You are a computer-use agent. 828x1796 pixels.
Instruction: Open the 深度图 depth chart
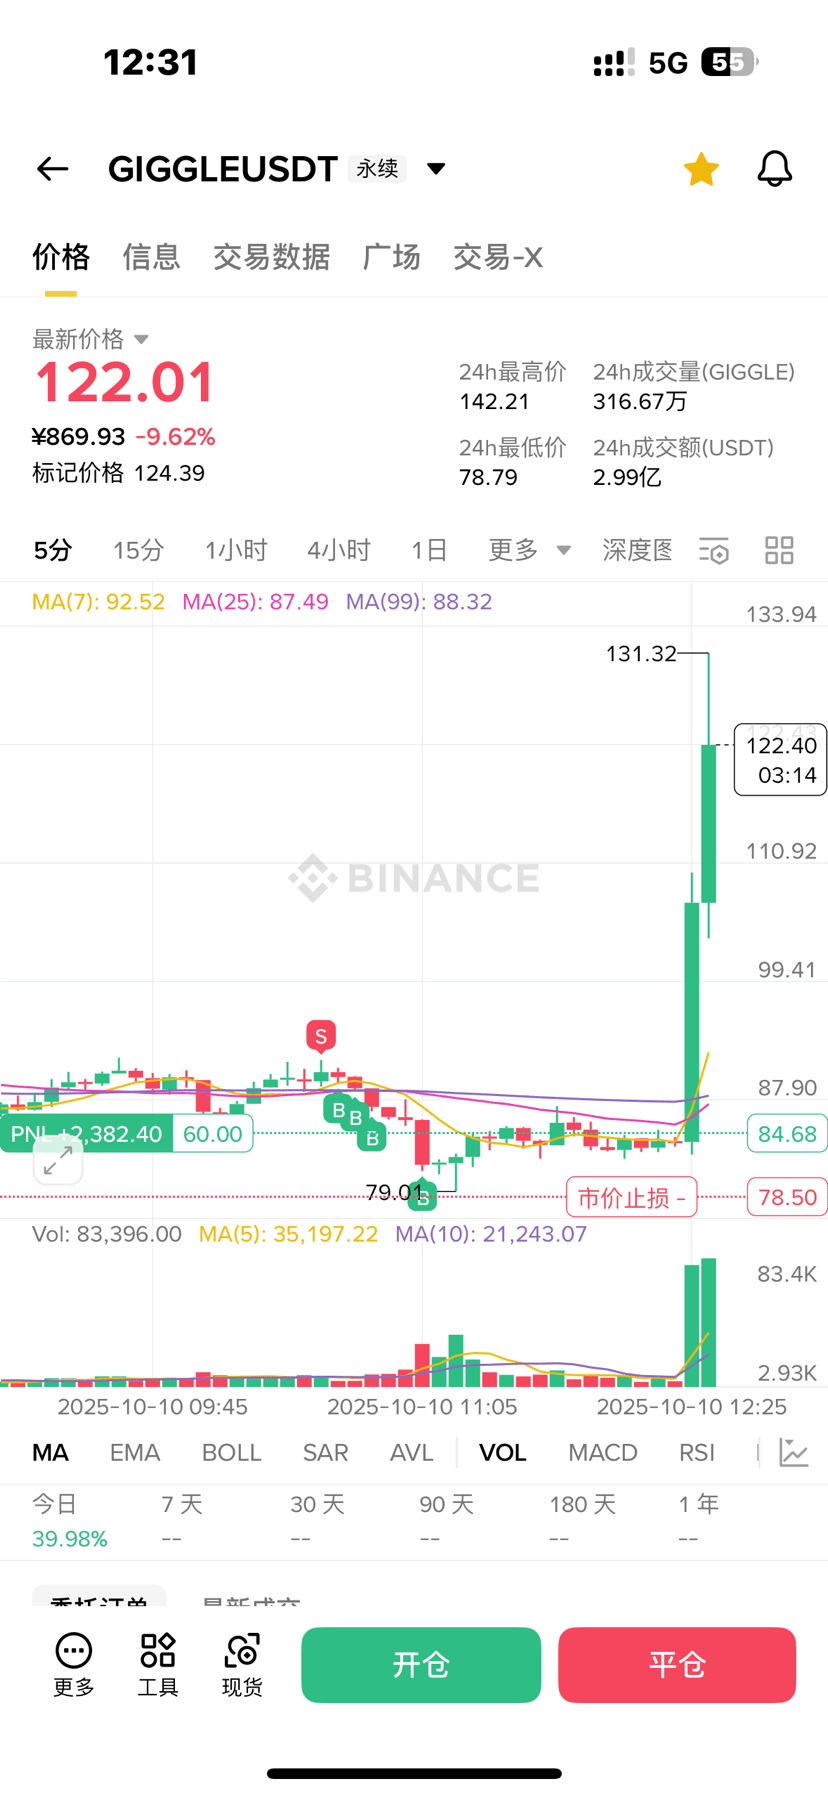(x=637, y=550)
